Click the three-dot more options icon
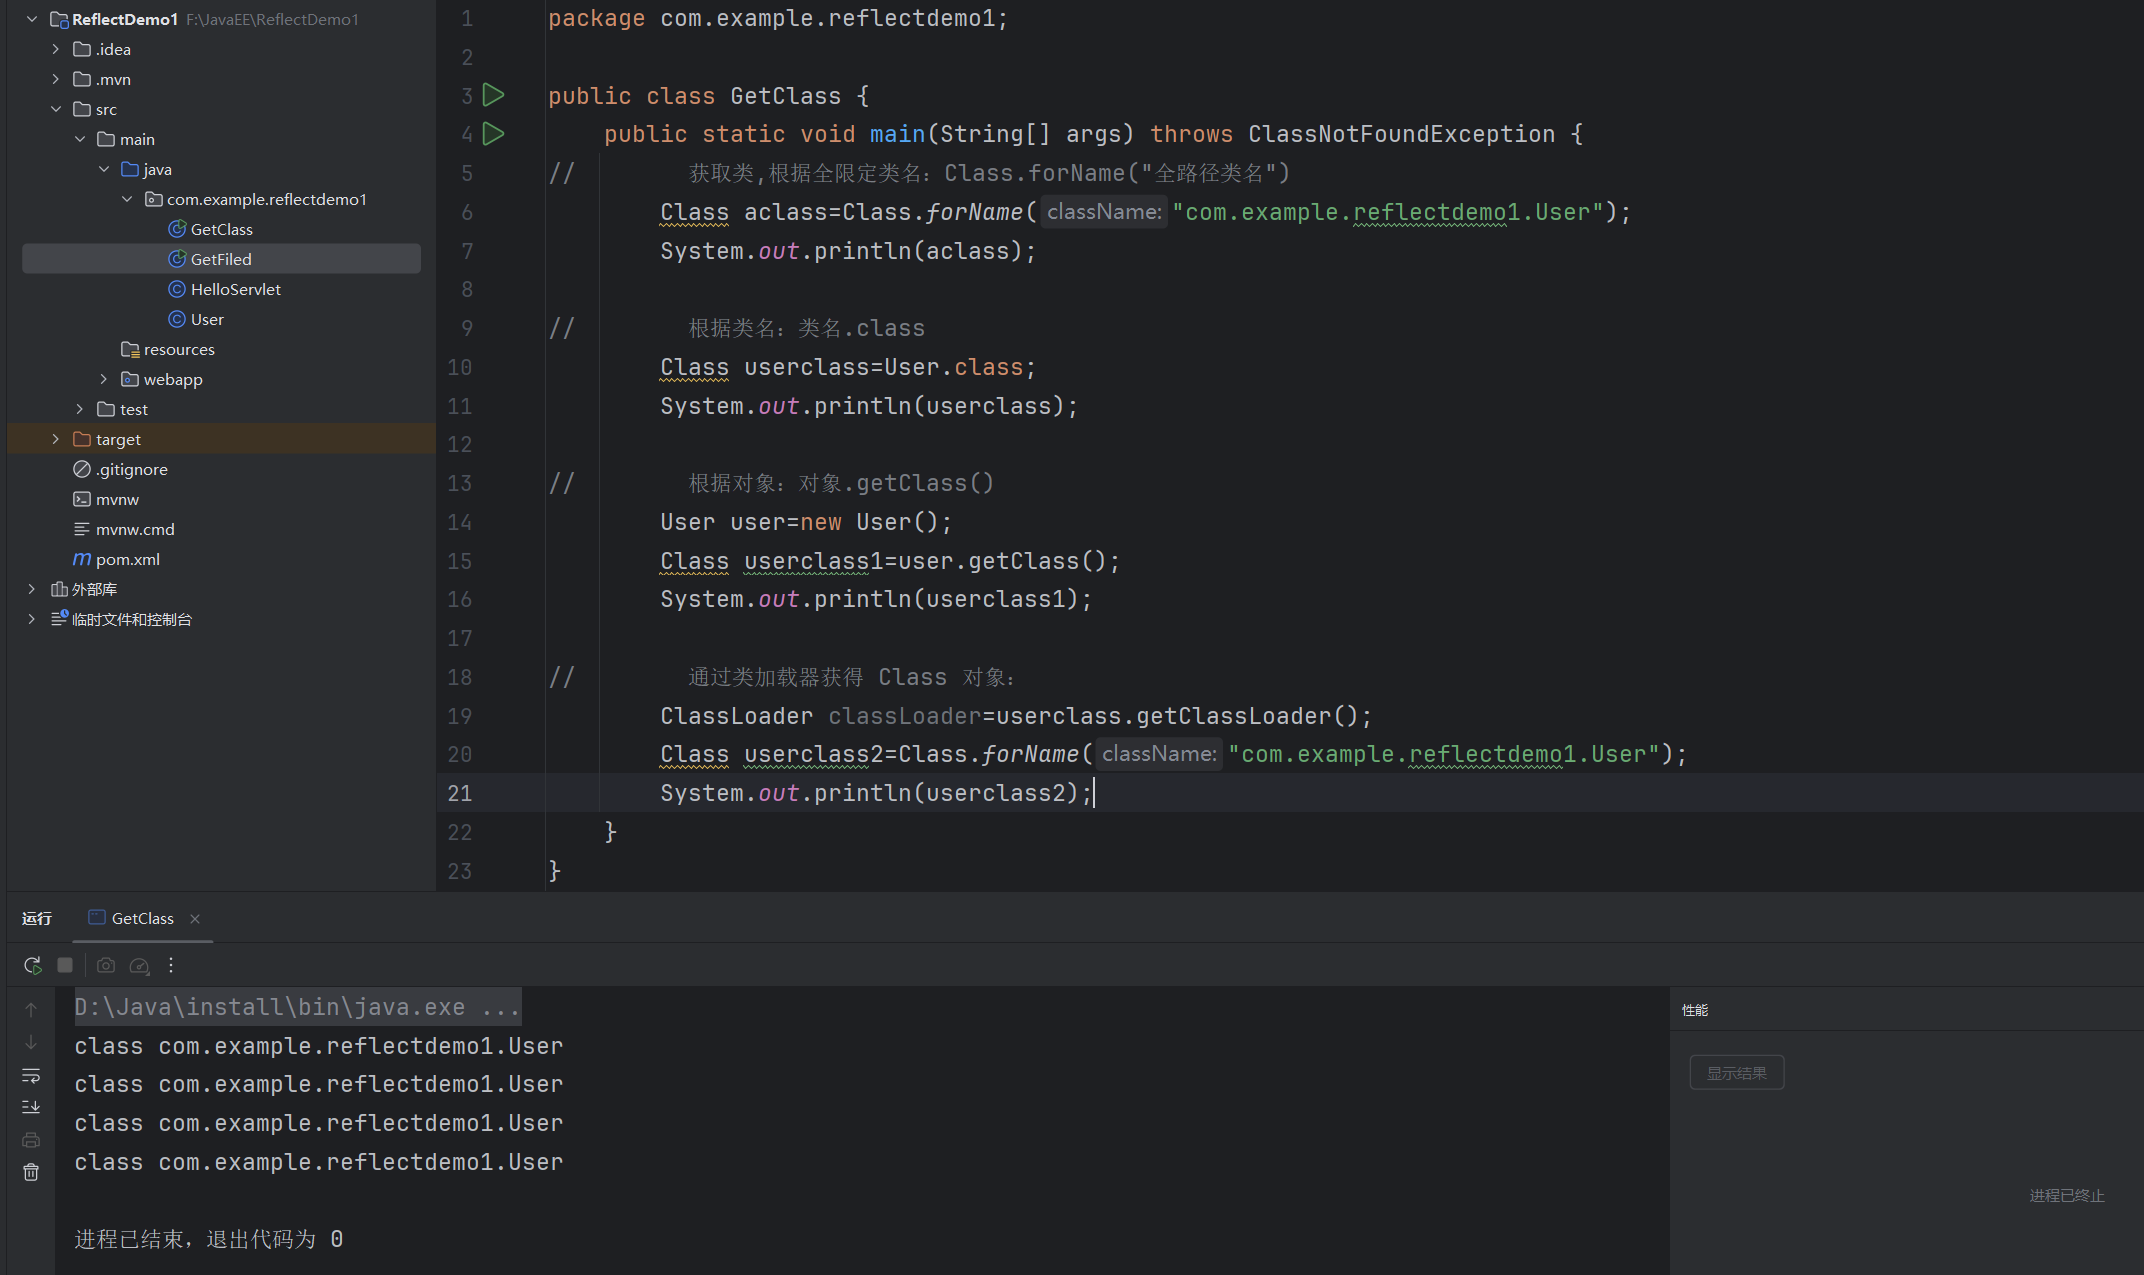Image resolution: width=2144 pixels, height=1275 pixels. (x=171, y=965)
